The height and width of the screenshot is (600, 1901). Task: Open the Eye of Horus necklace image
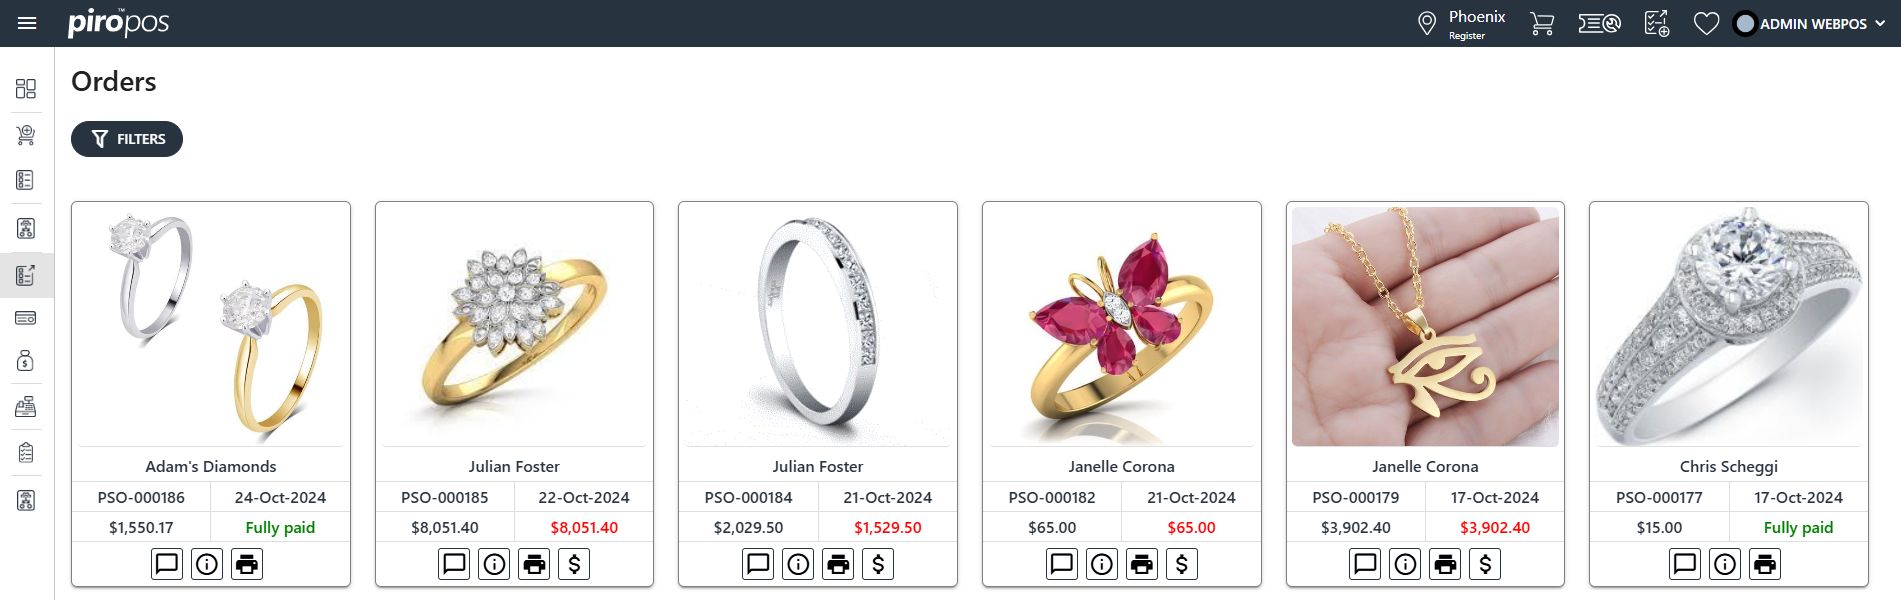coord(1425,326)
